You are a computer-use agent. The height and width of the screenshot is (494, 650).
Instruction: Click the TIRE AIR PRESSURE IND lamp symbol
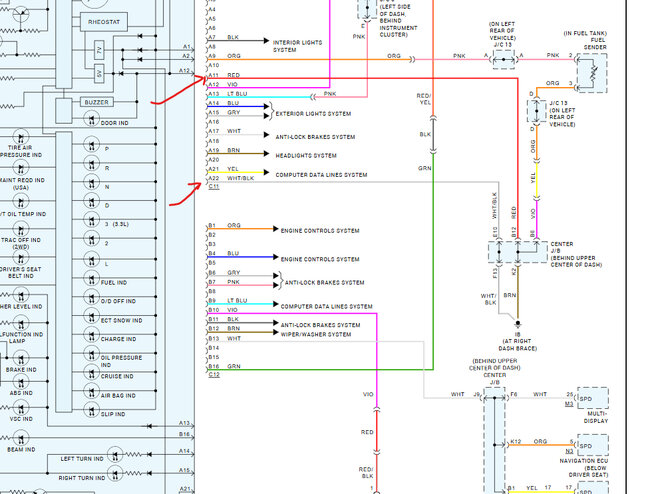(x=21, y=136)
